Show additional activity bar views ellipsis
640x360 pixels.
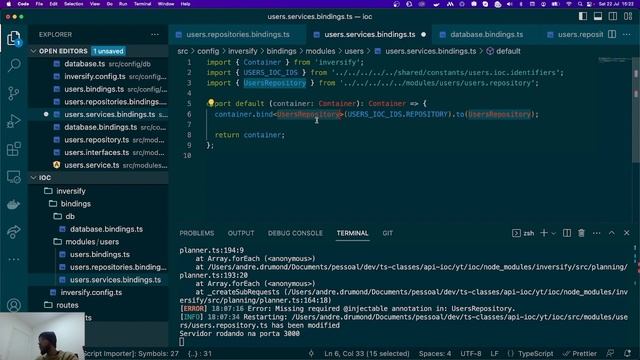pyautogui.click(x=14, y=259)
